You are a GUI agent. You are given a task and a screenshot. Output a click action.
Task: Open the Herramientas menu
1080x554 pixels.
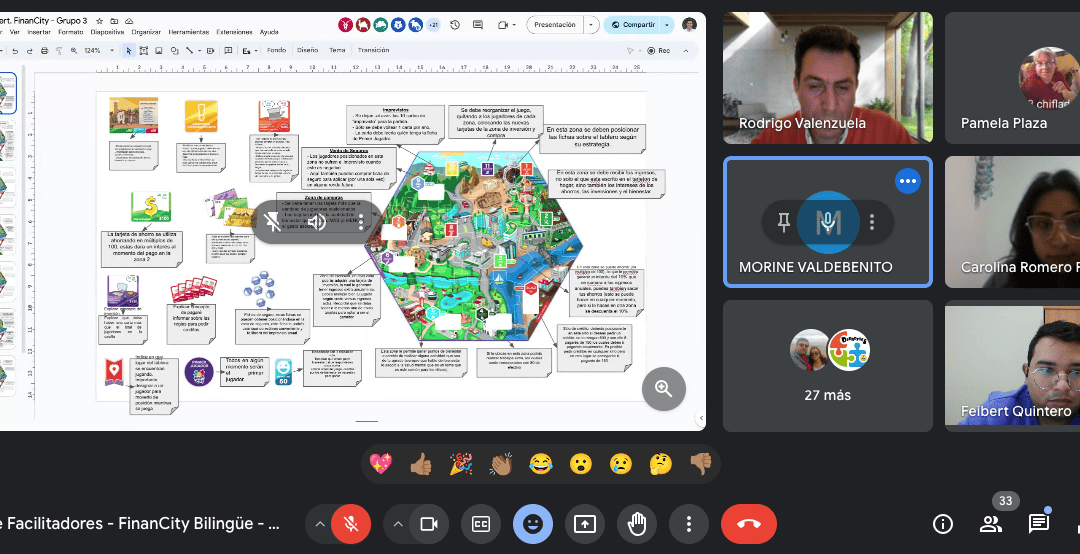189,32
